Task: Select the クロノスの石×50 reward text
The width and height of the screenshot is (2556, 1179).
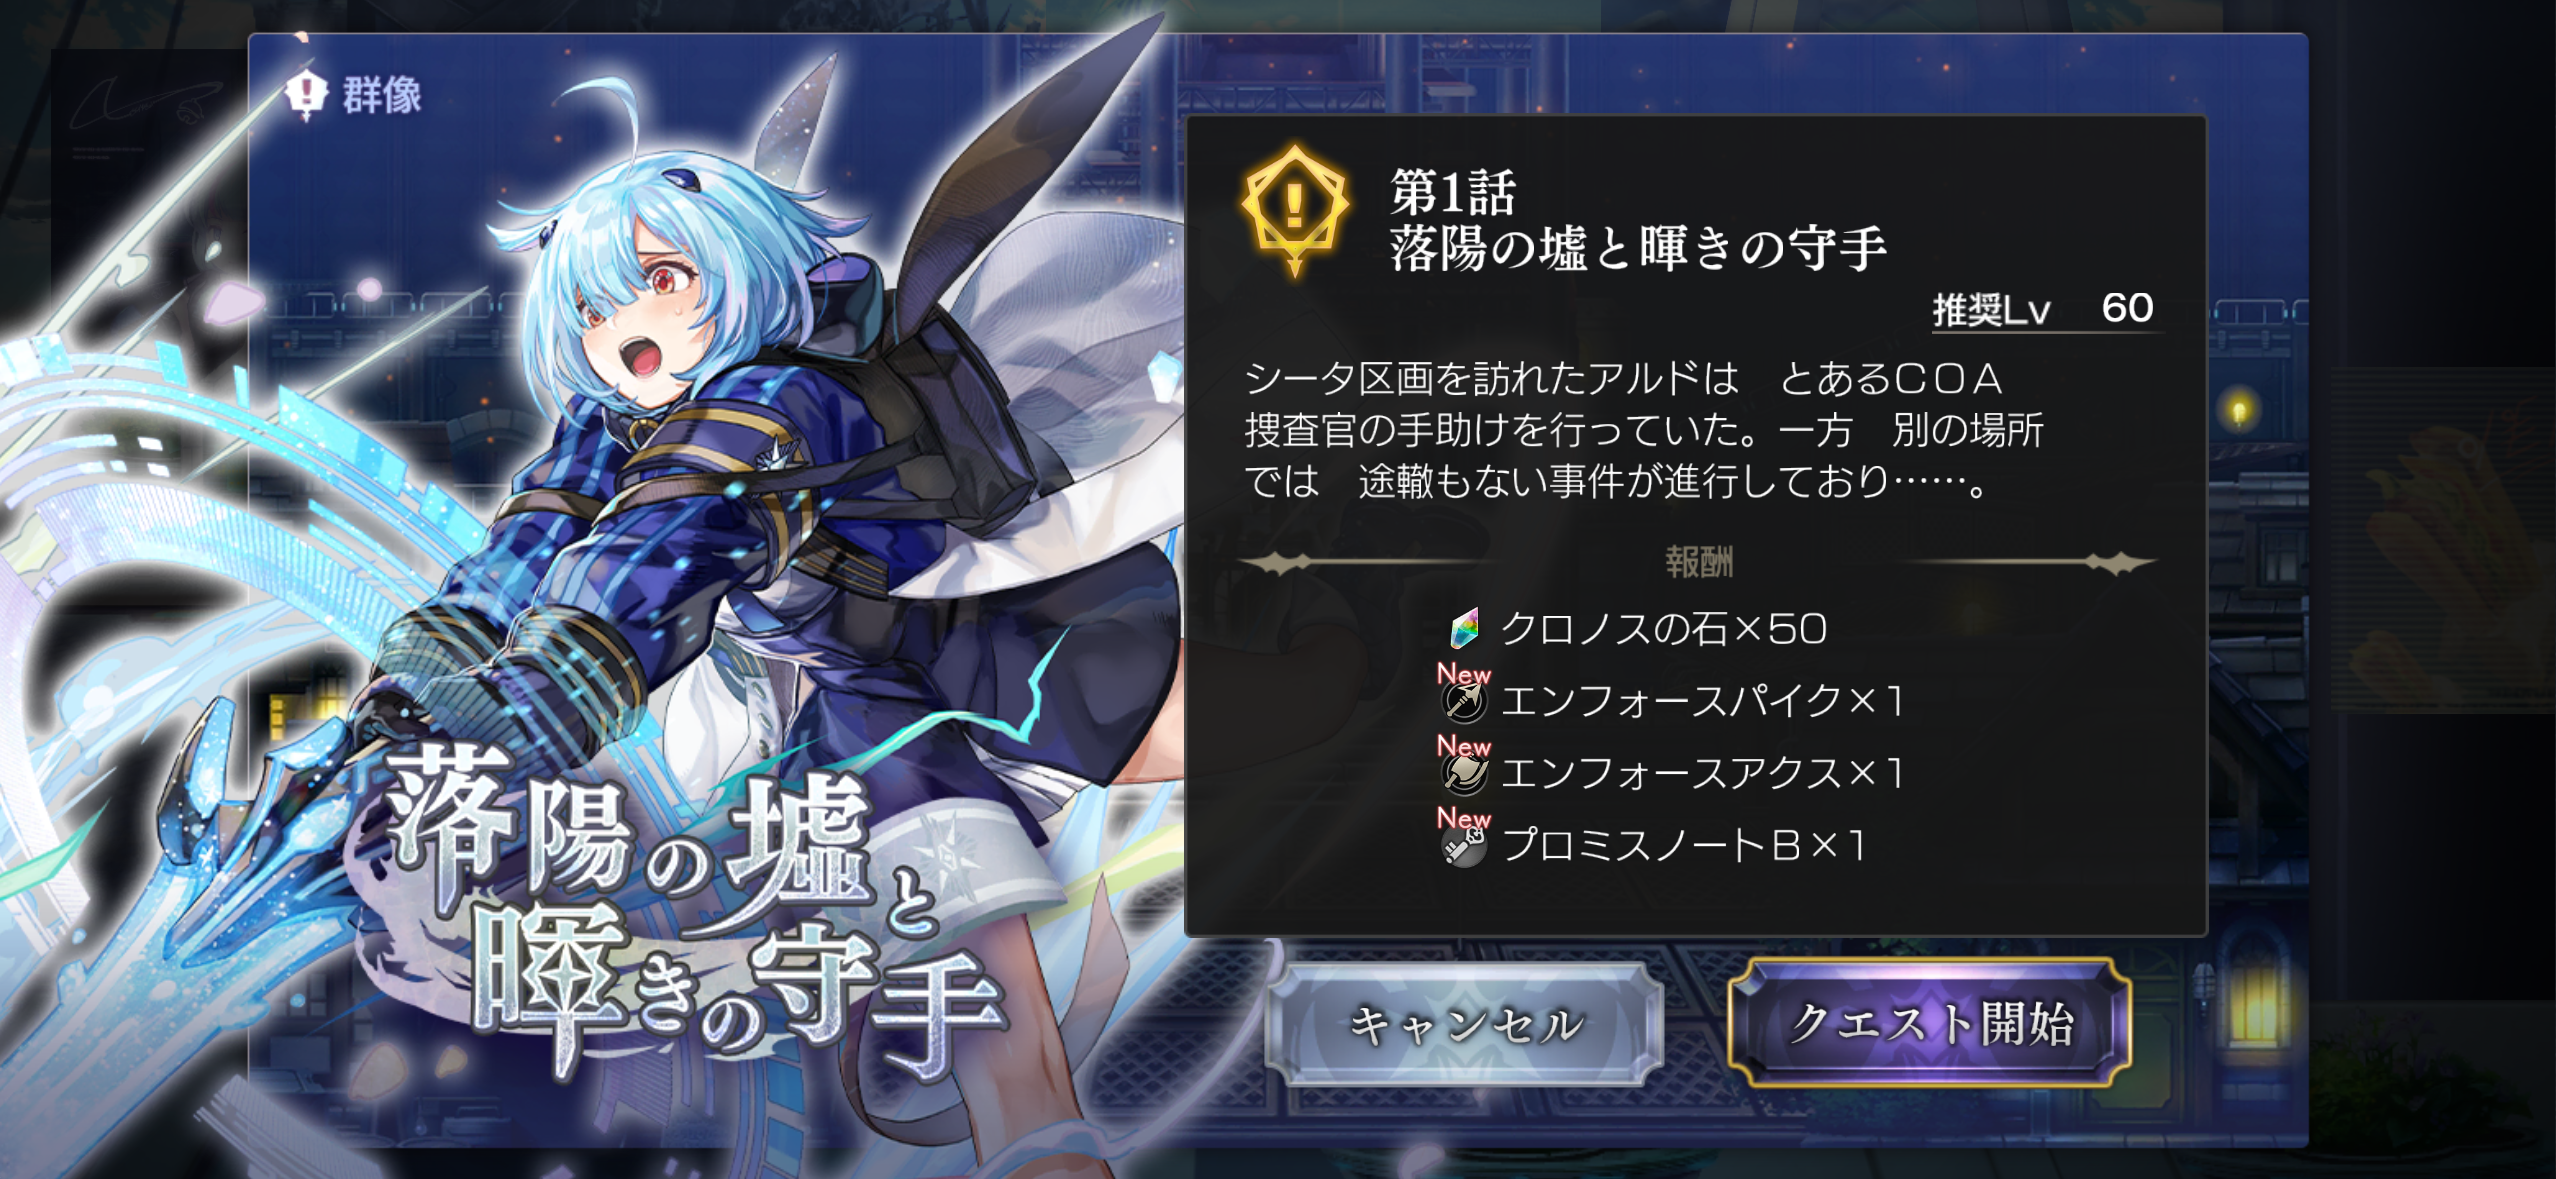Action: point(1664,629)
